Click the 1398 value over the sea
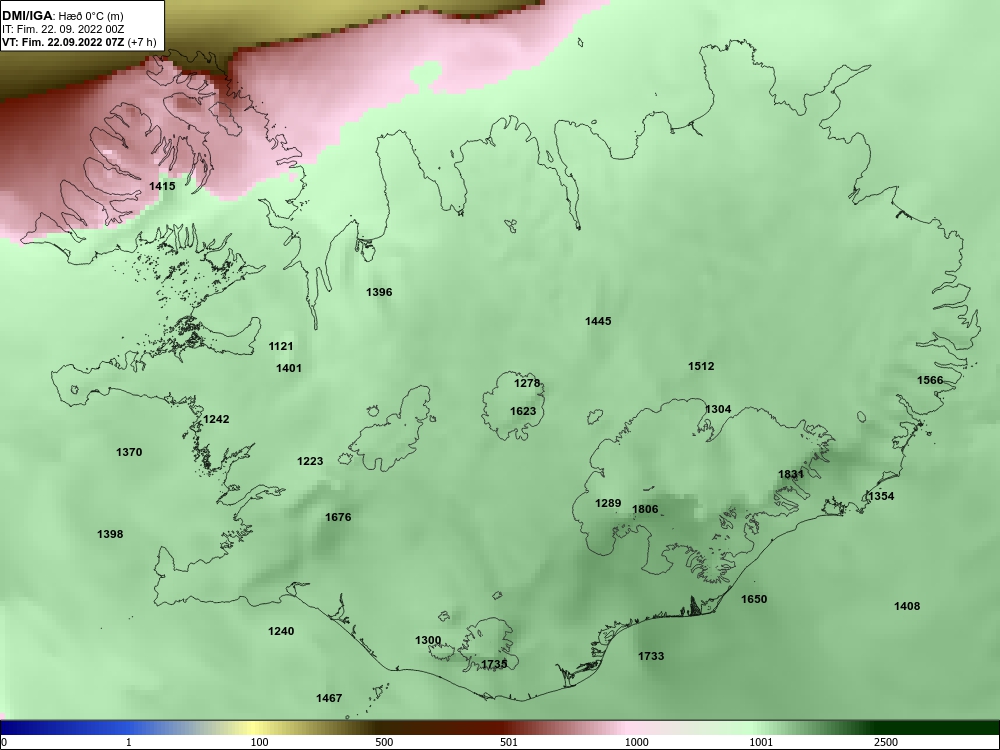Screen dimensions: 1000x750 point(110,534)
